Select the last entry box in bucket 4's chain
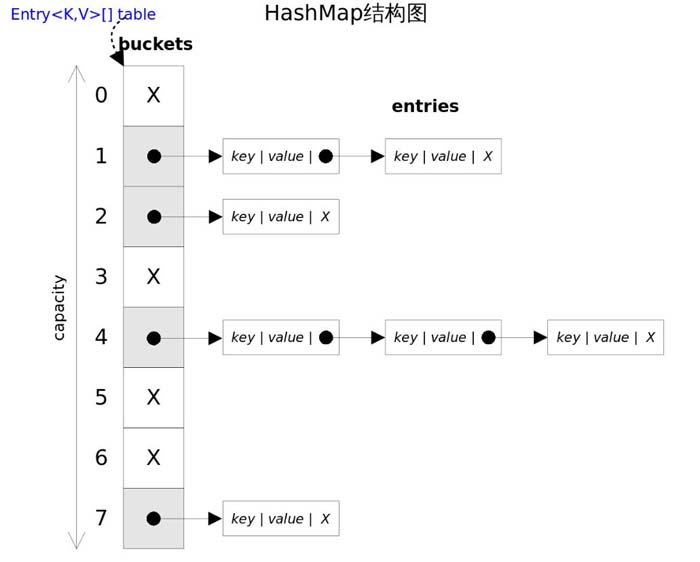700x562 pixels. 605,338
